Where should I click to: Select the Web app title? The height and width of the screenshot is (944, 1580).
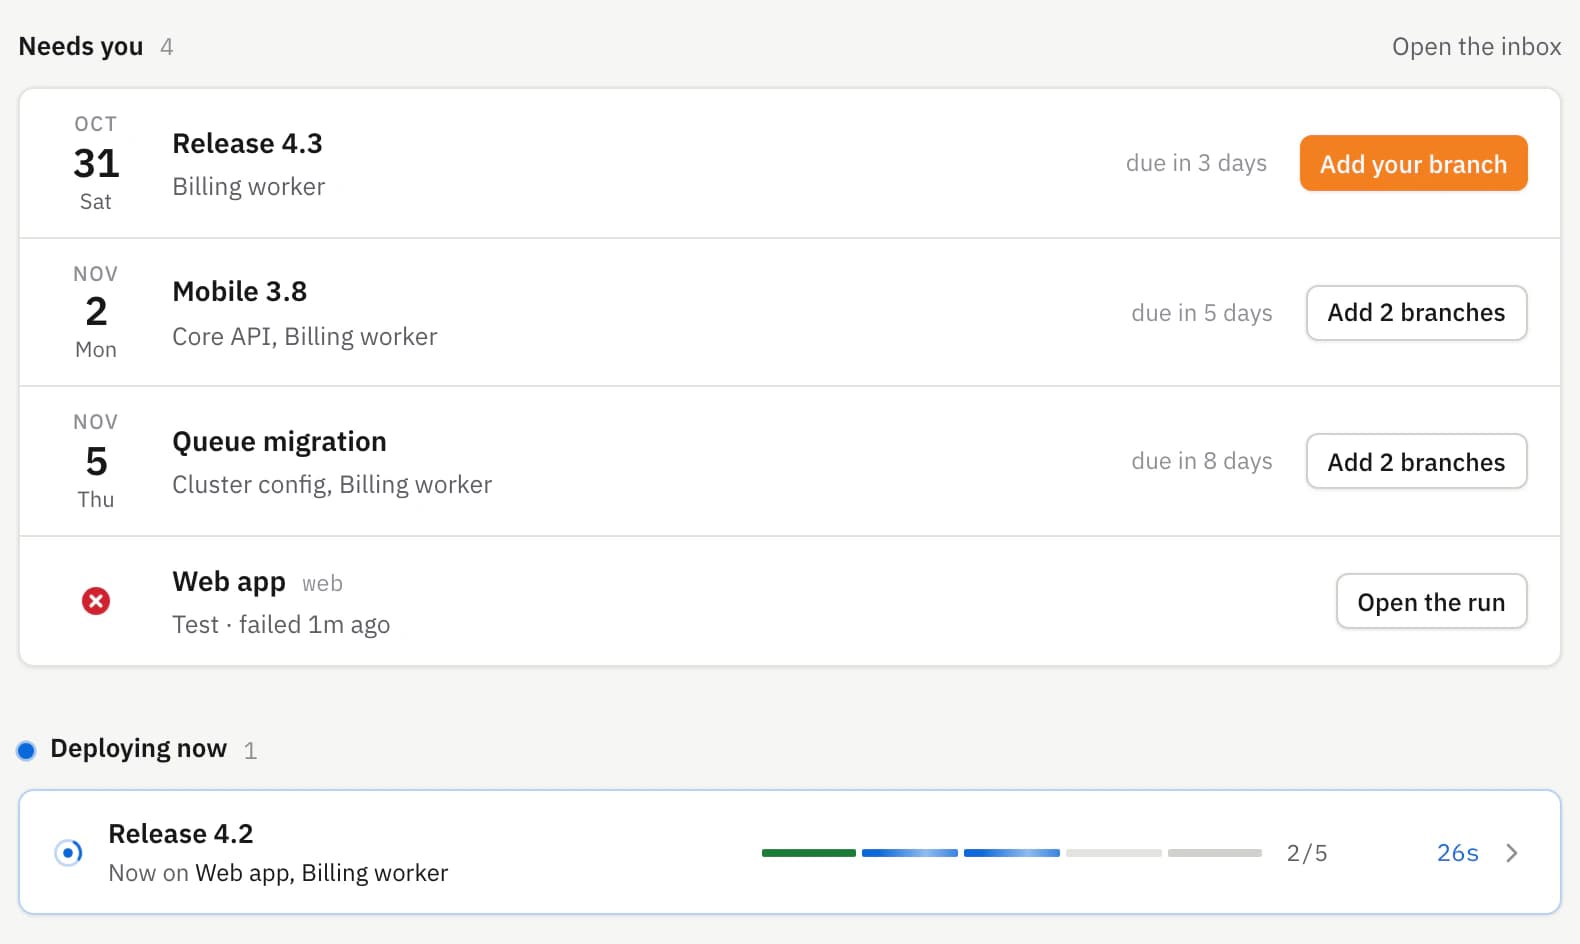tap(229, 582)
